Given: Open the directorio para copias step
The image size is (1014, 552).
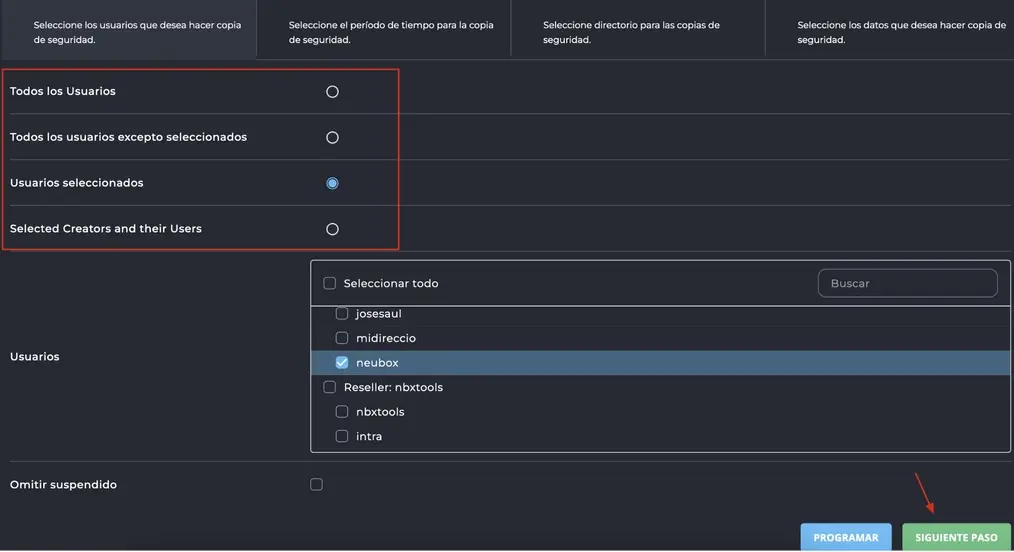Looking at the screenshot, I should pyautogui.click(x=638, y=30).
